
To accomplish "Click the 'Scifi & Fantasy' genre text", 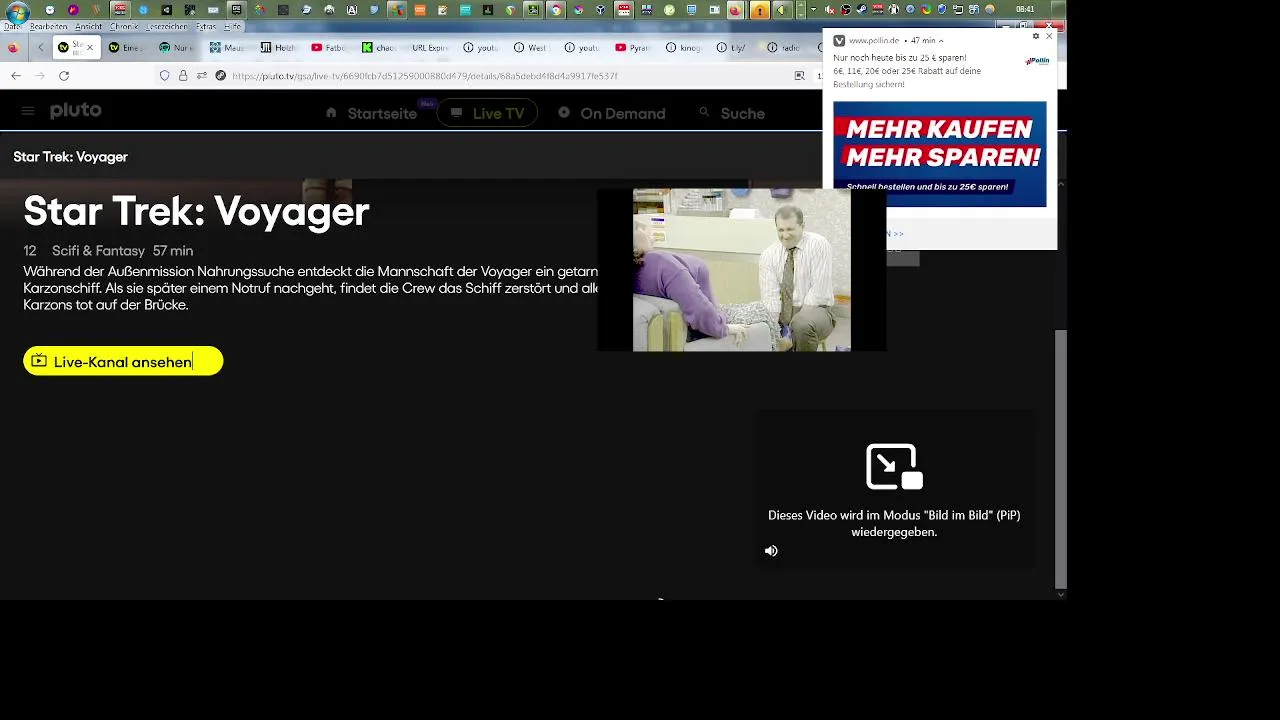I will pyautogui.click(x=98, y=251).
